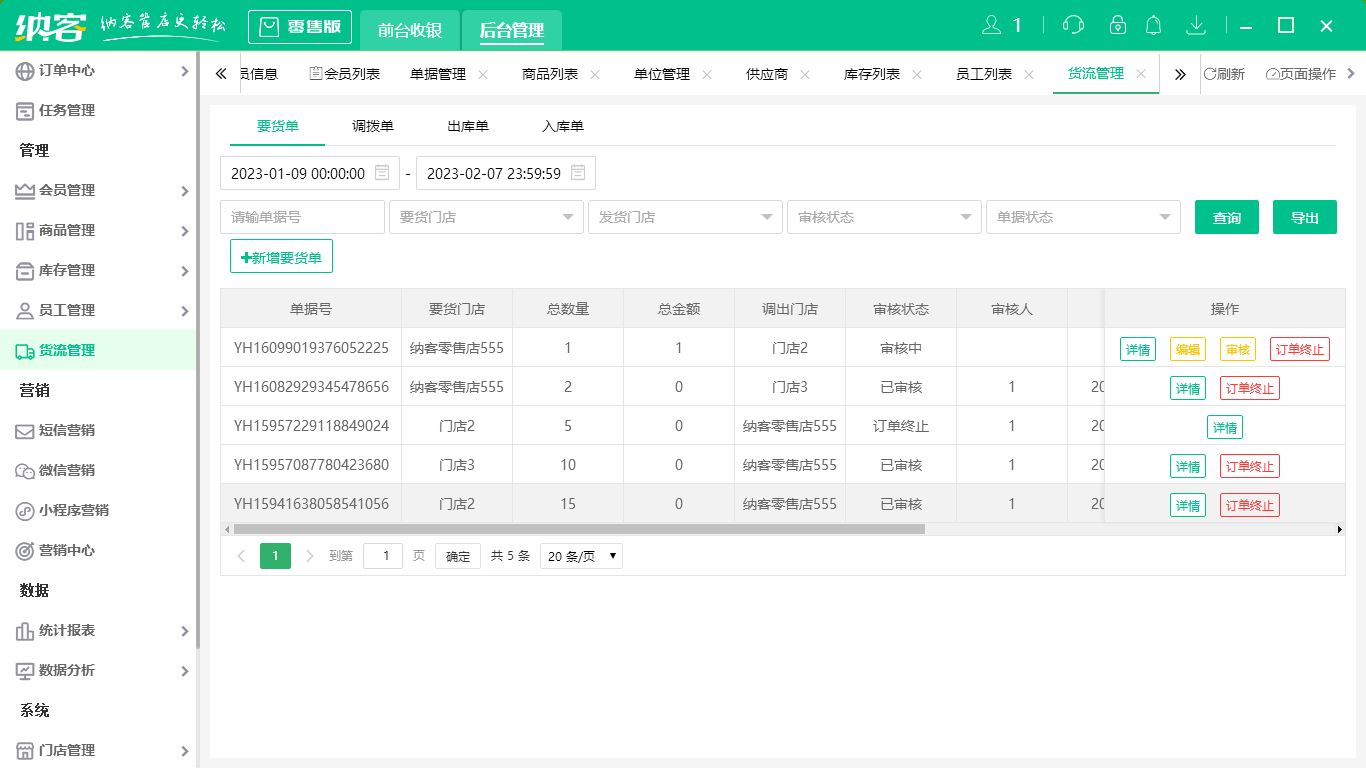Type an order number in 请输入单据号
The height and width of the screenshot is (768, 1366).
pos(302,217)
